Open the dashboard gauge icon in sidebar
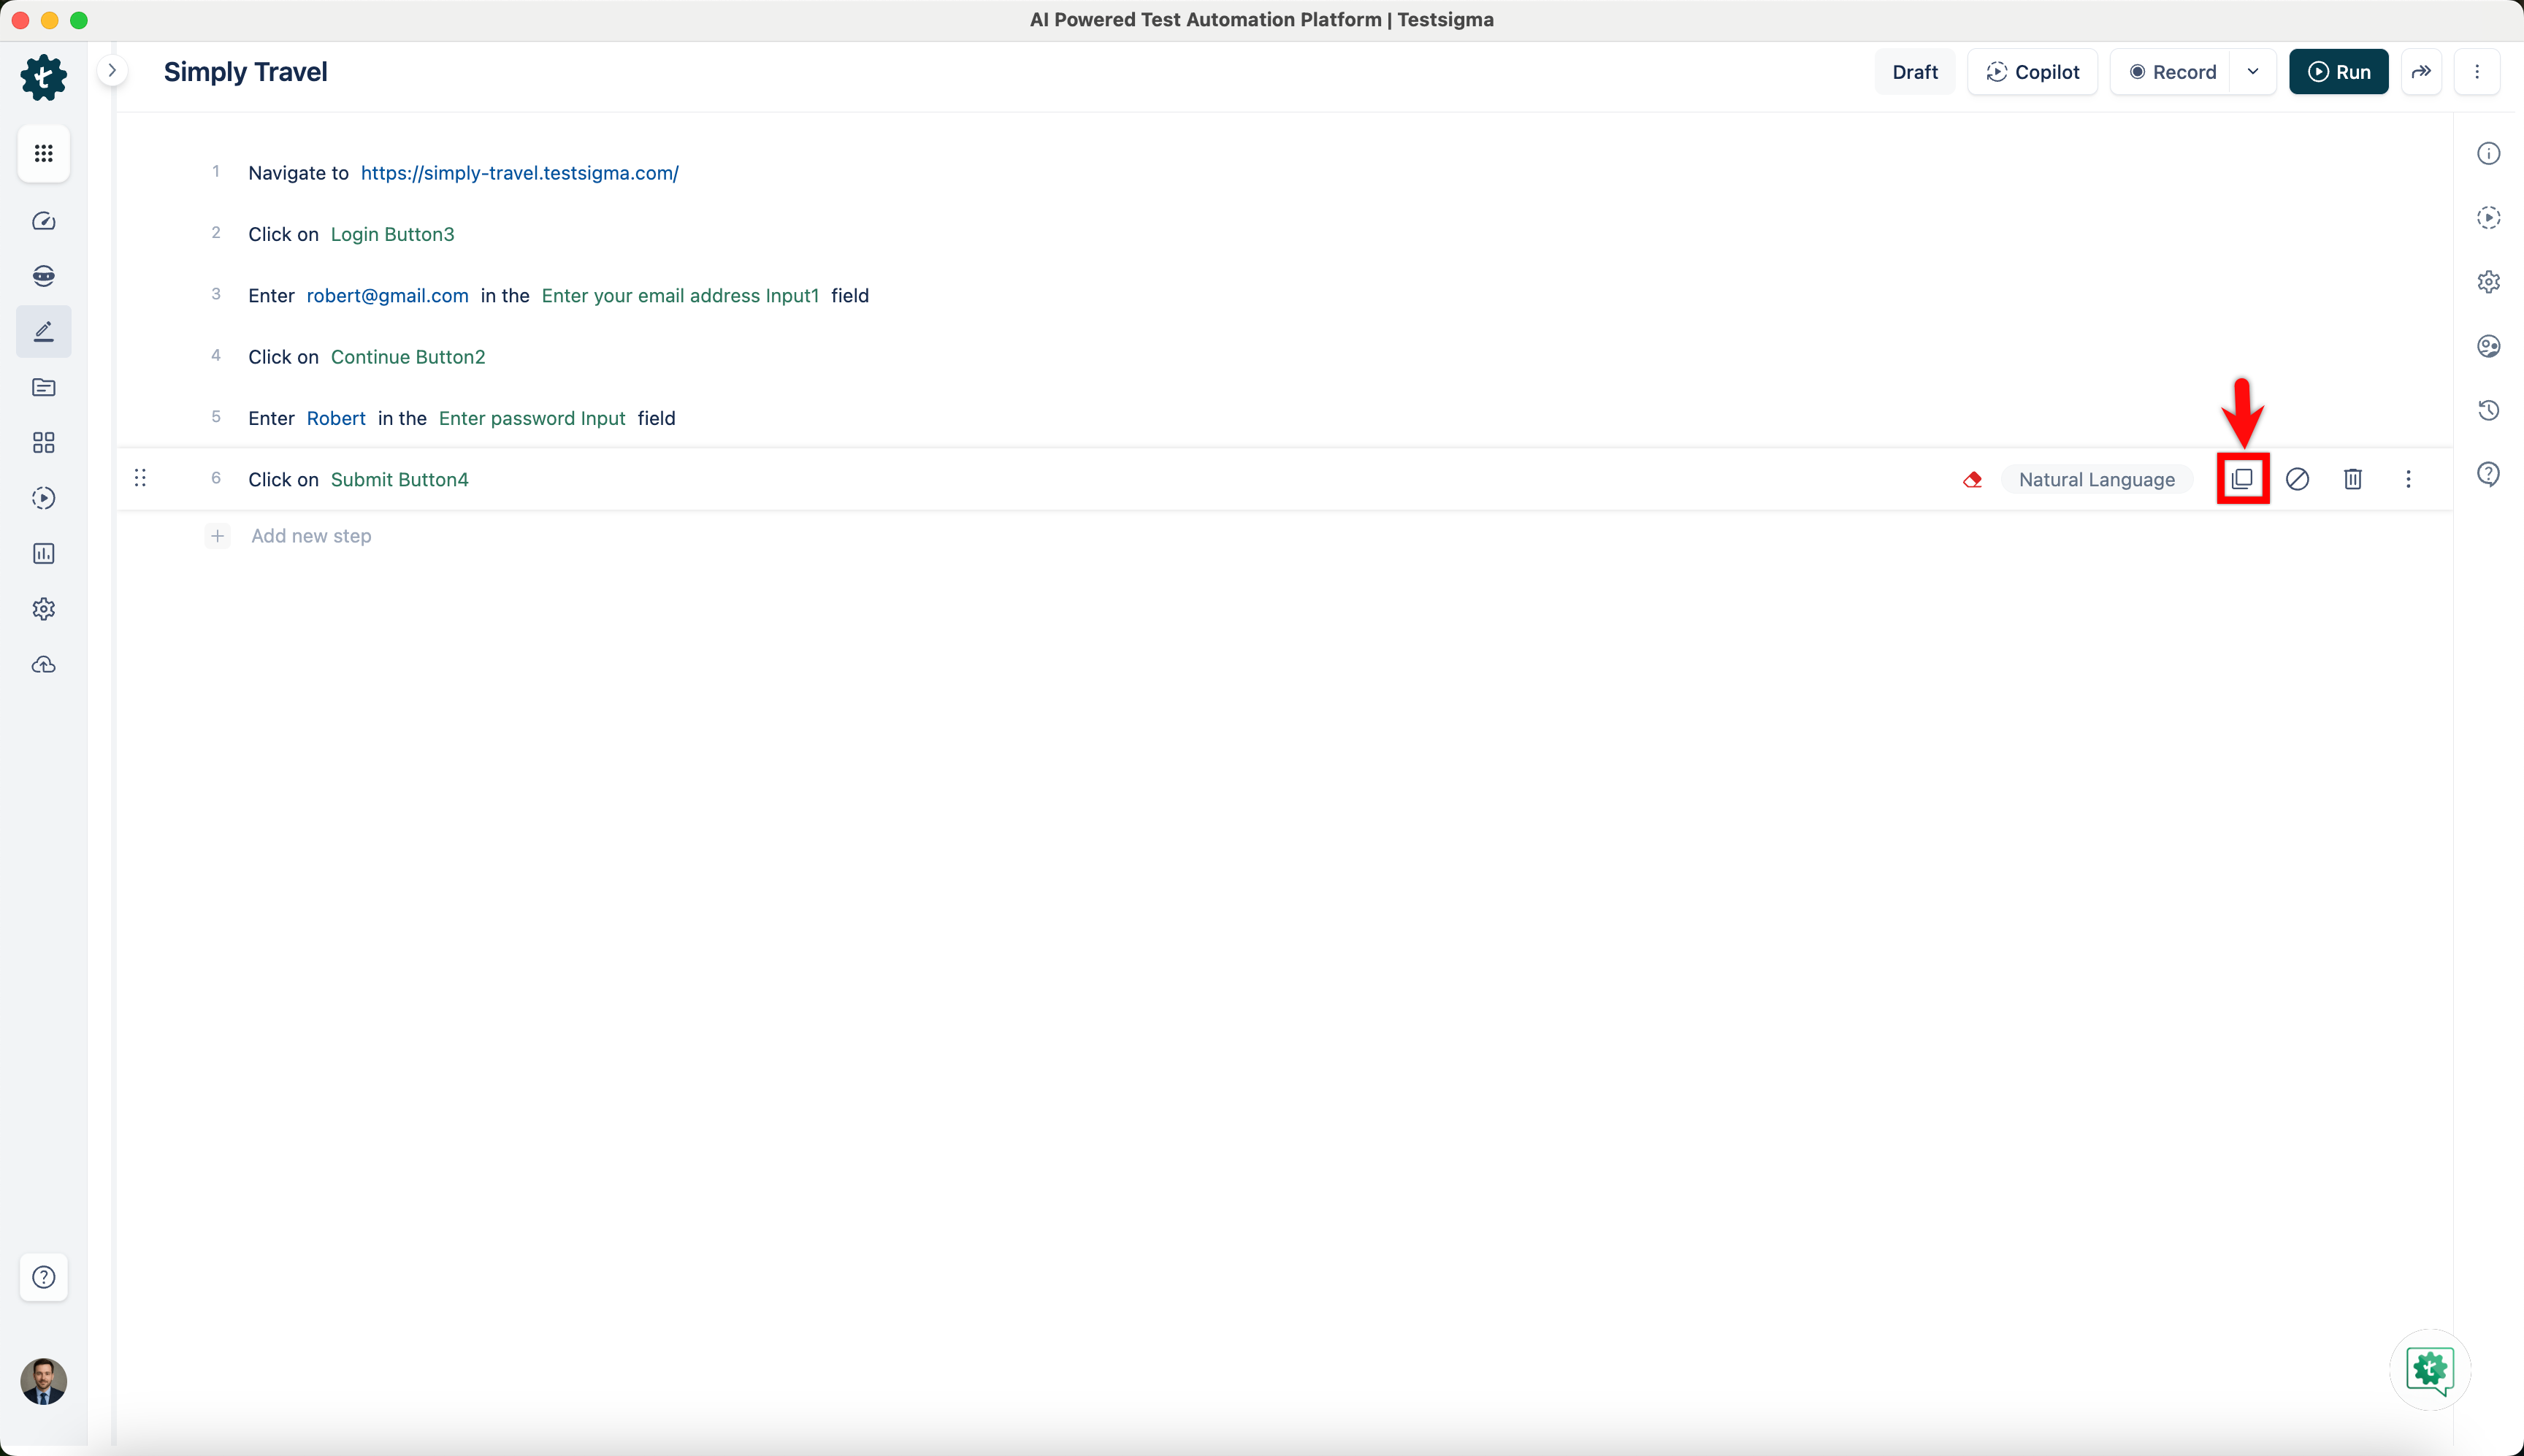Screen dimensions: 2524x1456 point(43,221)
